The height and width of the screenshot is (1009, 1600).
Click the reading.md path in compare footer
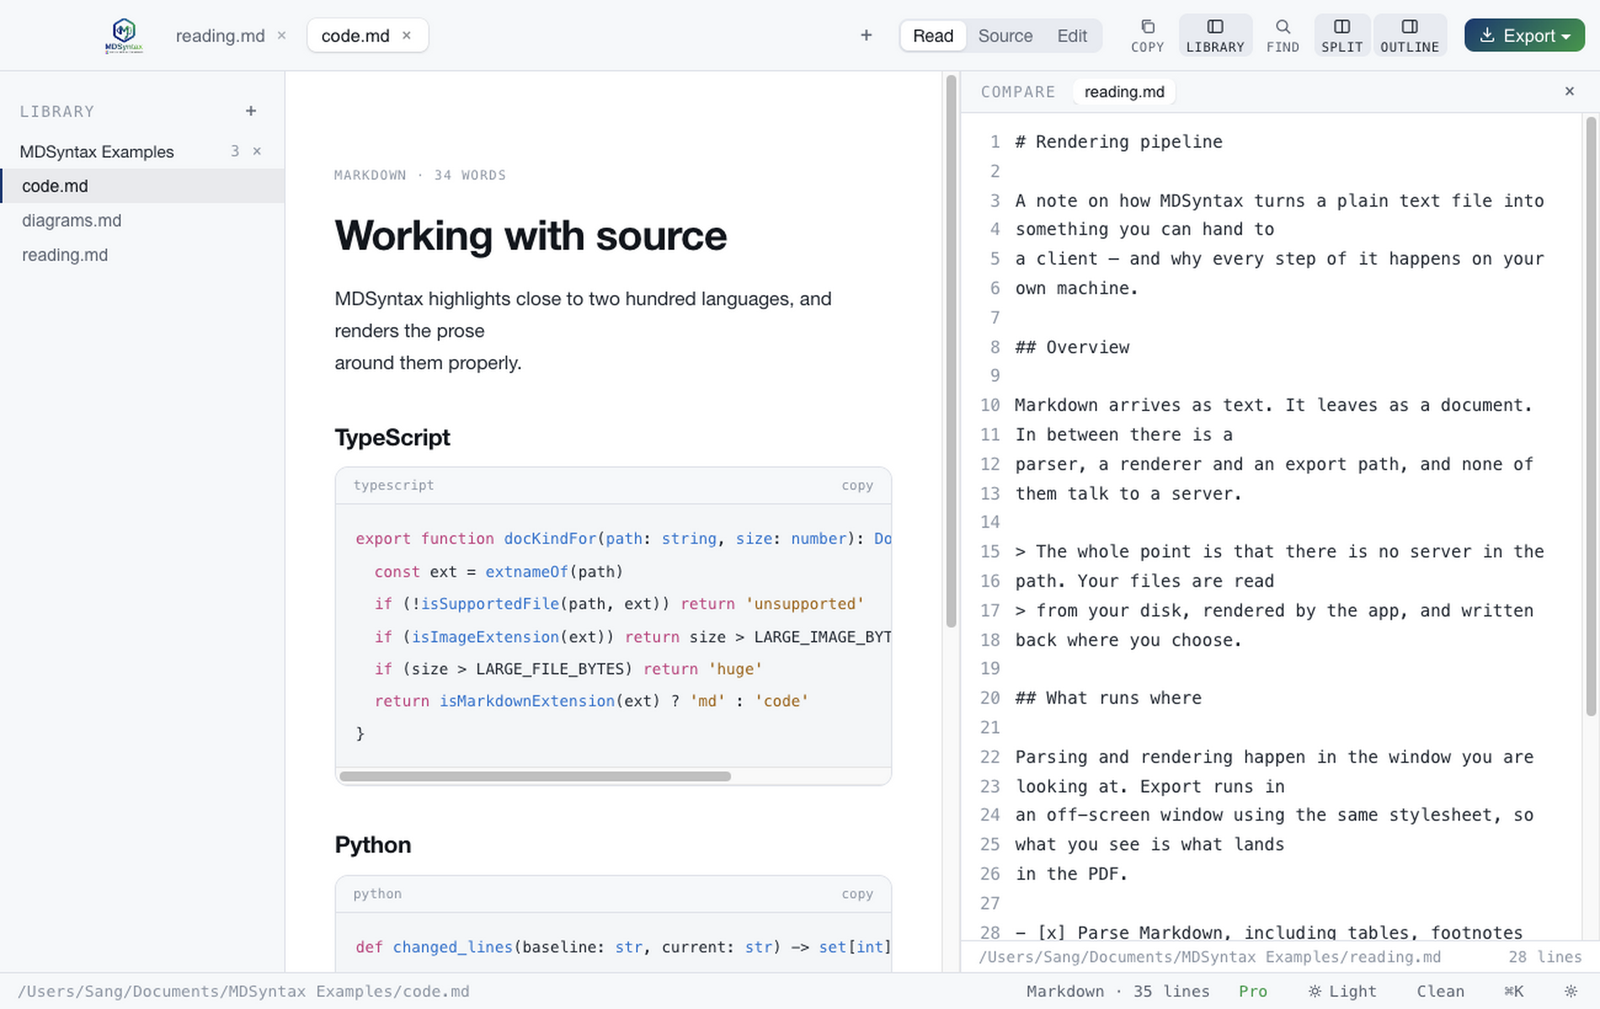click(x=1210, y=957)
